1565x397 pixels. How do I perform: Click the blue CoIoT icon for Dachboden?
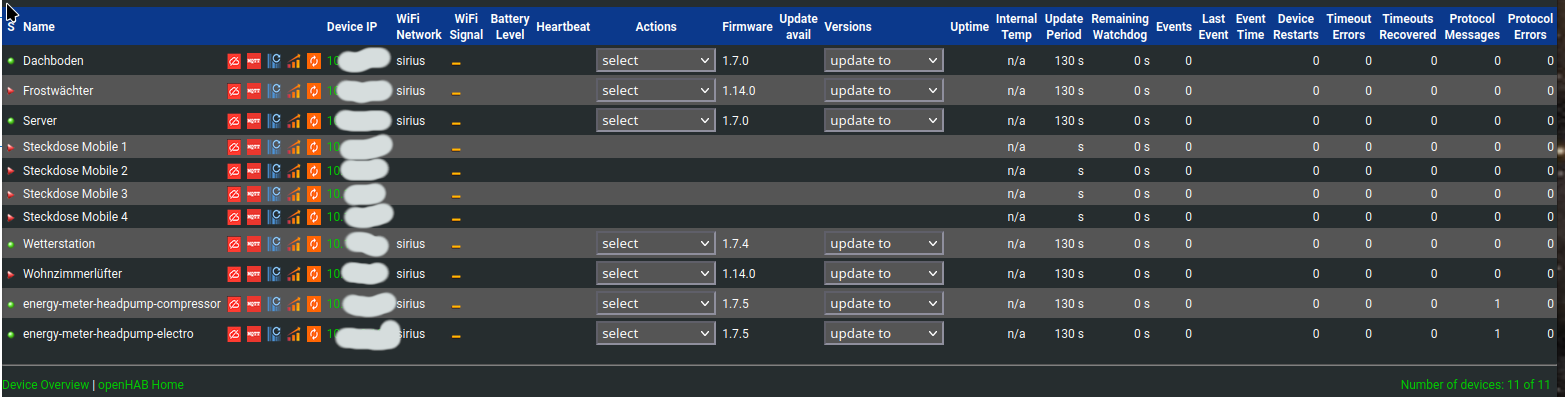[274, 61]
